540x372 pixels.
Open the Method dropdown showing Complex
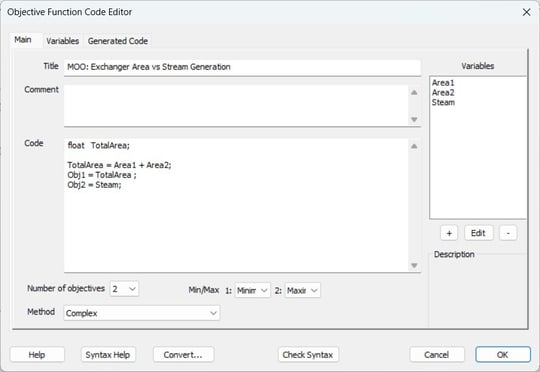click(x=142, y=313)
